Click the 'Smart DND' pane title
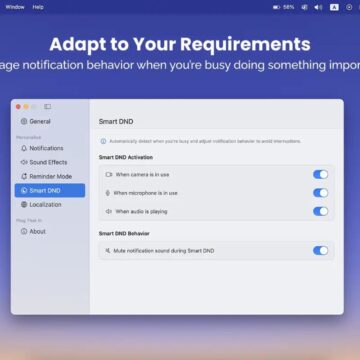Viewport: 360px width, 360px height. coord(116,122)
